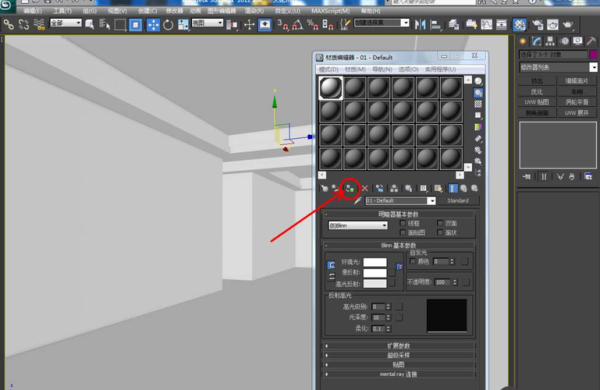Open the 导航(N) menu in Material Editor
This screenshot has height=390, width=600.
pyautogui.click(x=382, y=69)
